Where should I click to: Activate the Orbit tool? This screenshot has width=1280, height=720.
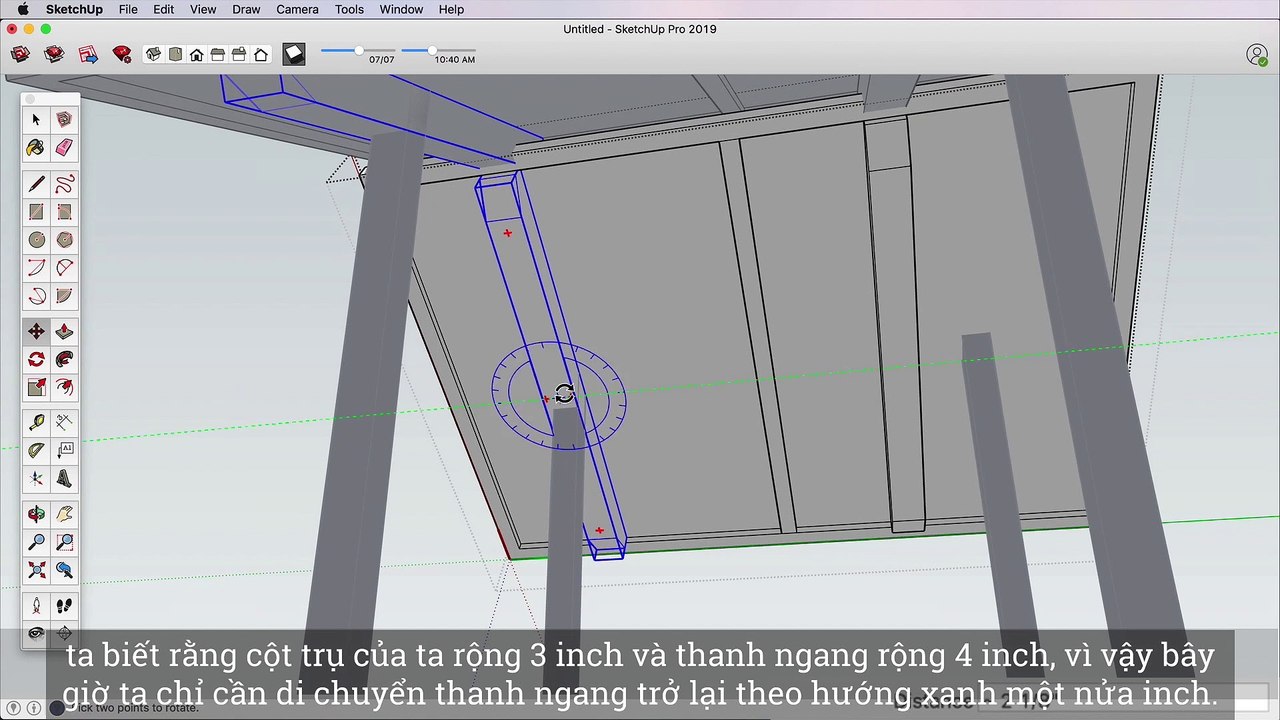pos(36,514)
